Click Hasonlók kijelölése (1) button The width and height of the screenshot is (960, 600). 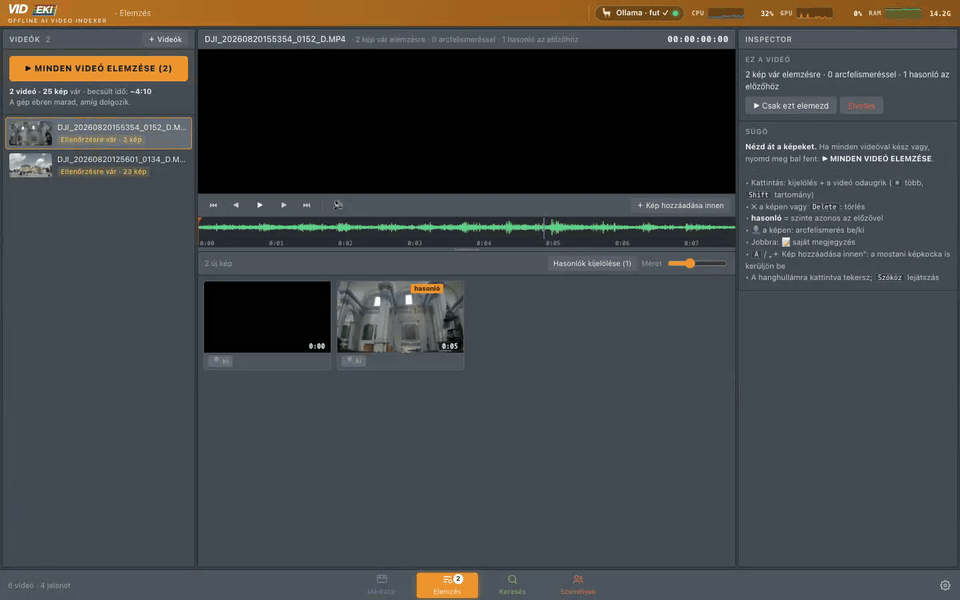[592, 263]
